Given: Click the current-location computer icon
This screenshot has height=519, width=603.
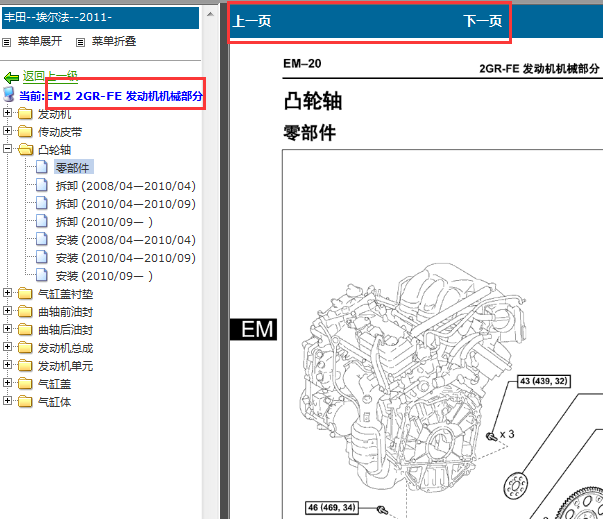Looking at the screenshot, I should tap(9, 94).
